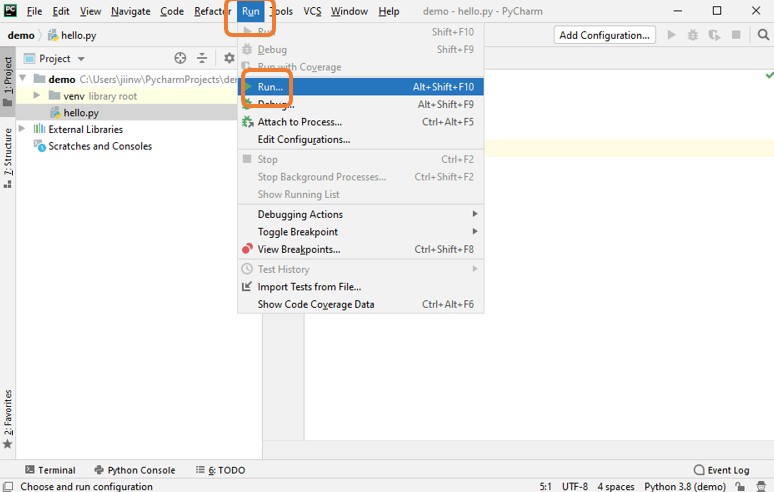Open the Python Console tool window
The image size is (774, 492).
[135, 470]
